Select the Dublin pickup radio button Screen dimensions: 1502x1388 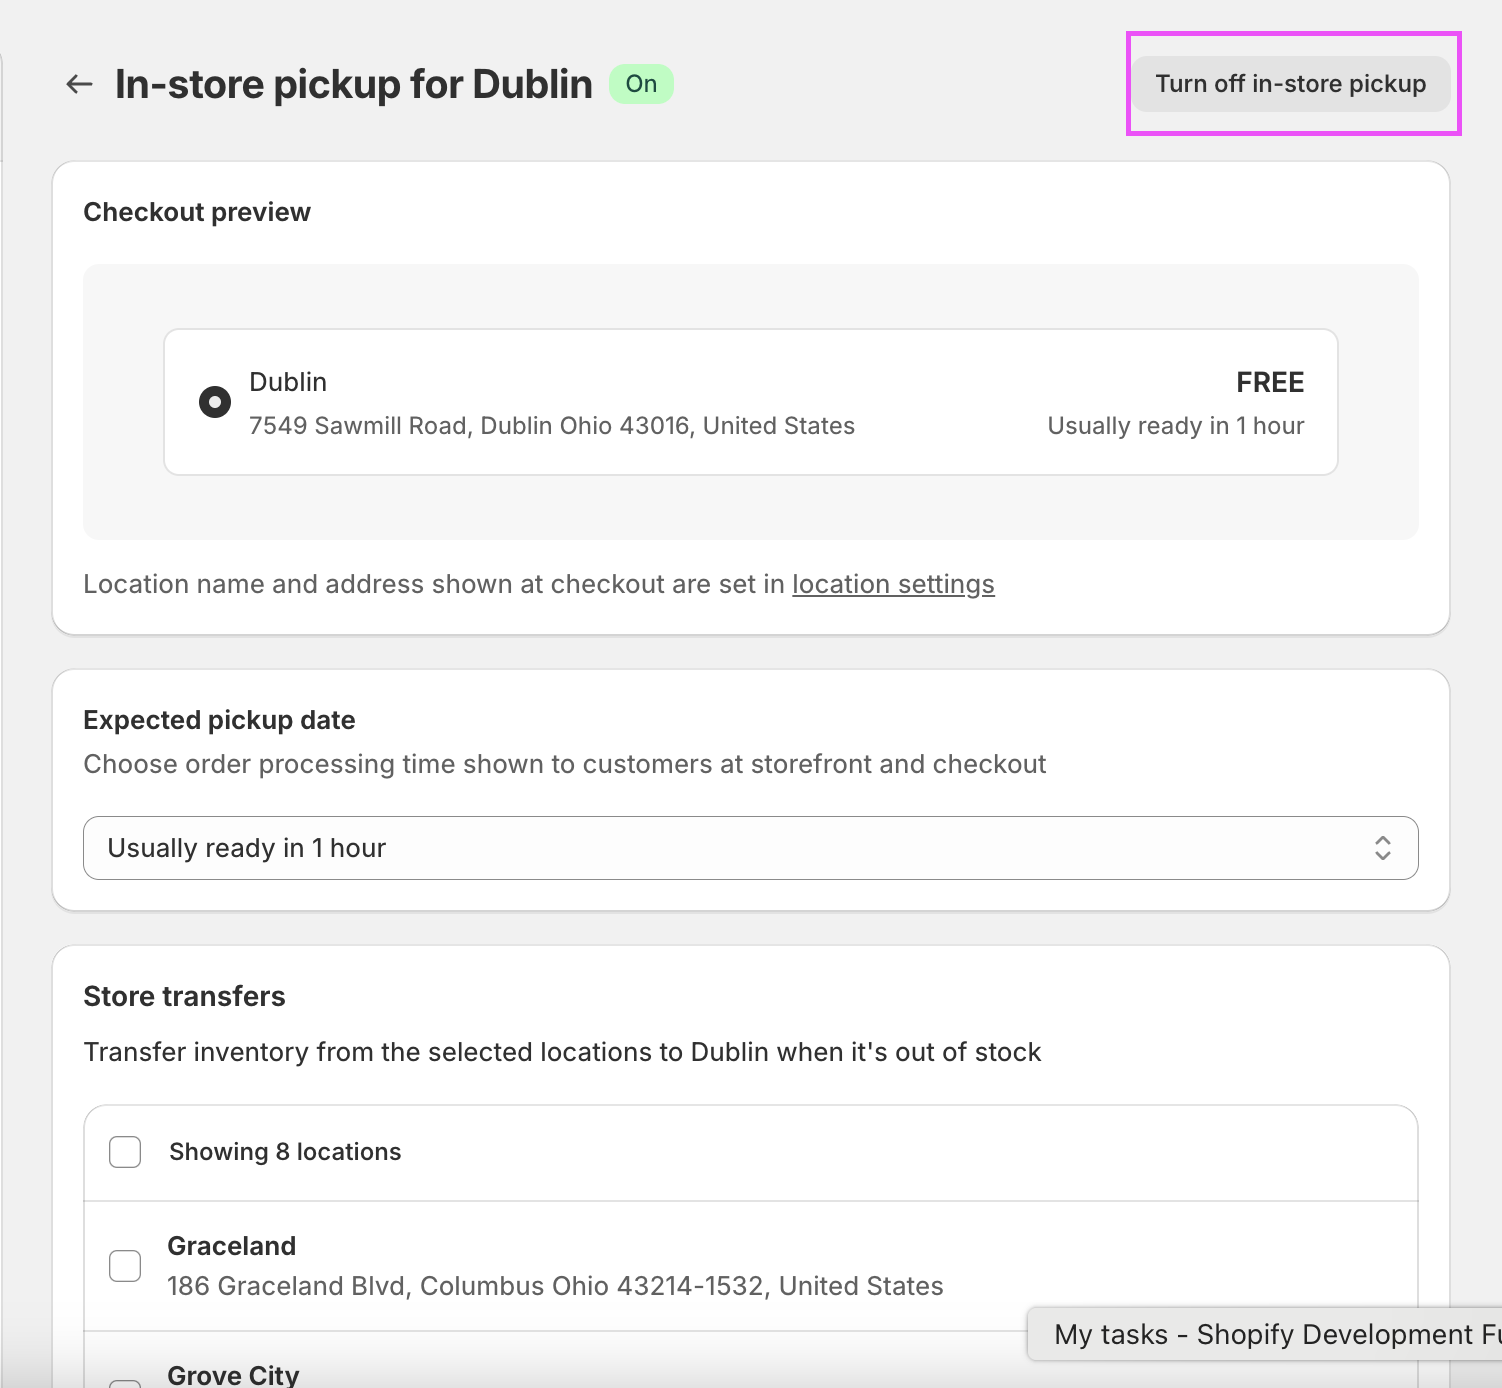pos(215,402)
